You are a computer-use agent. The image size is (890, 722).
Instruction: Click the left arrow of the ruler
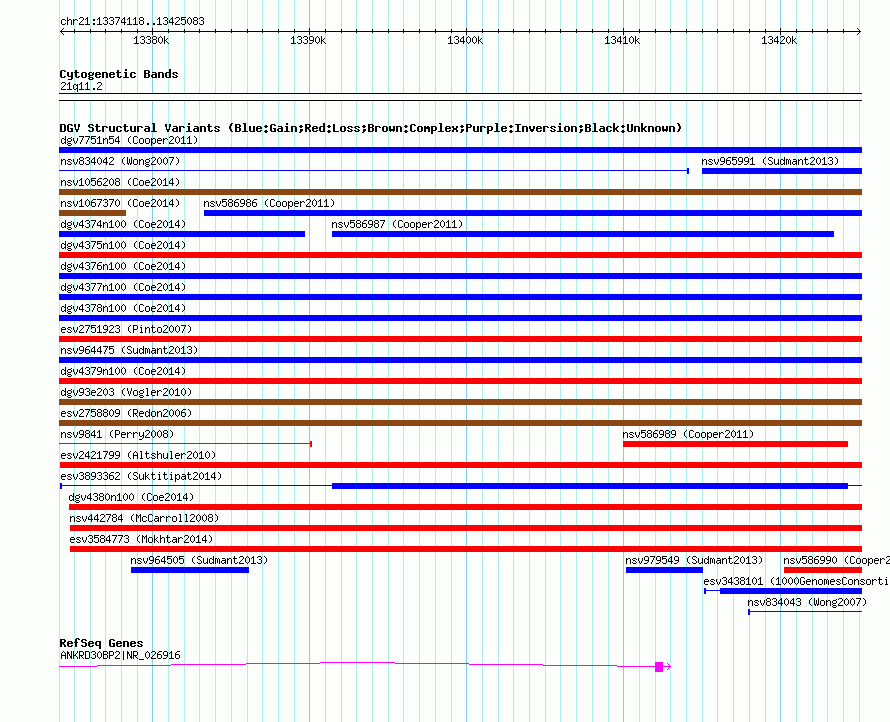coord(62,31)
